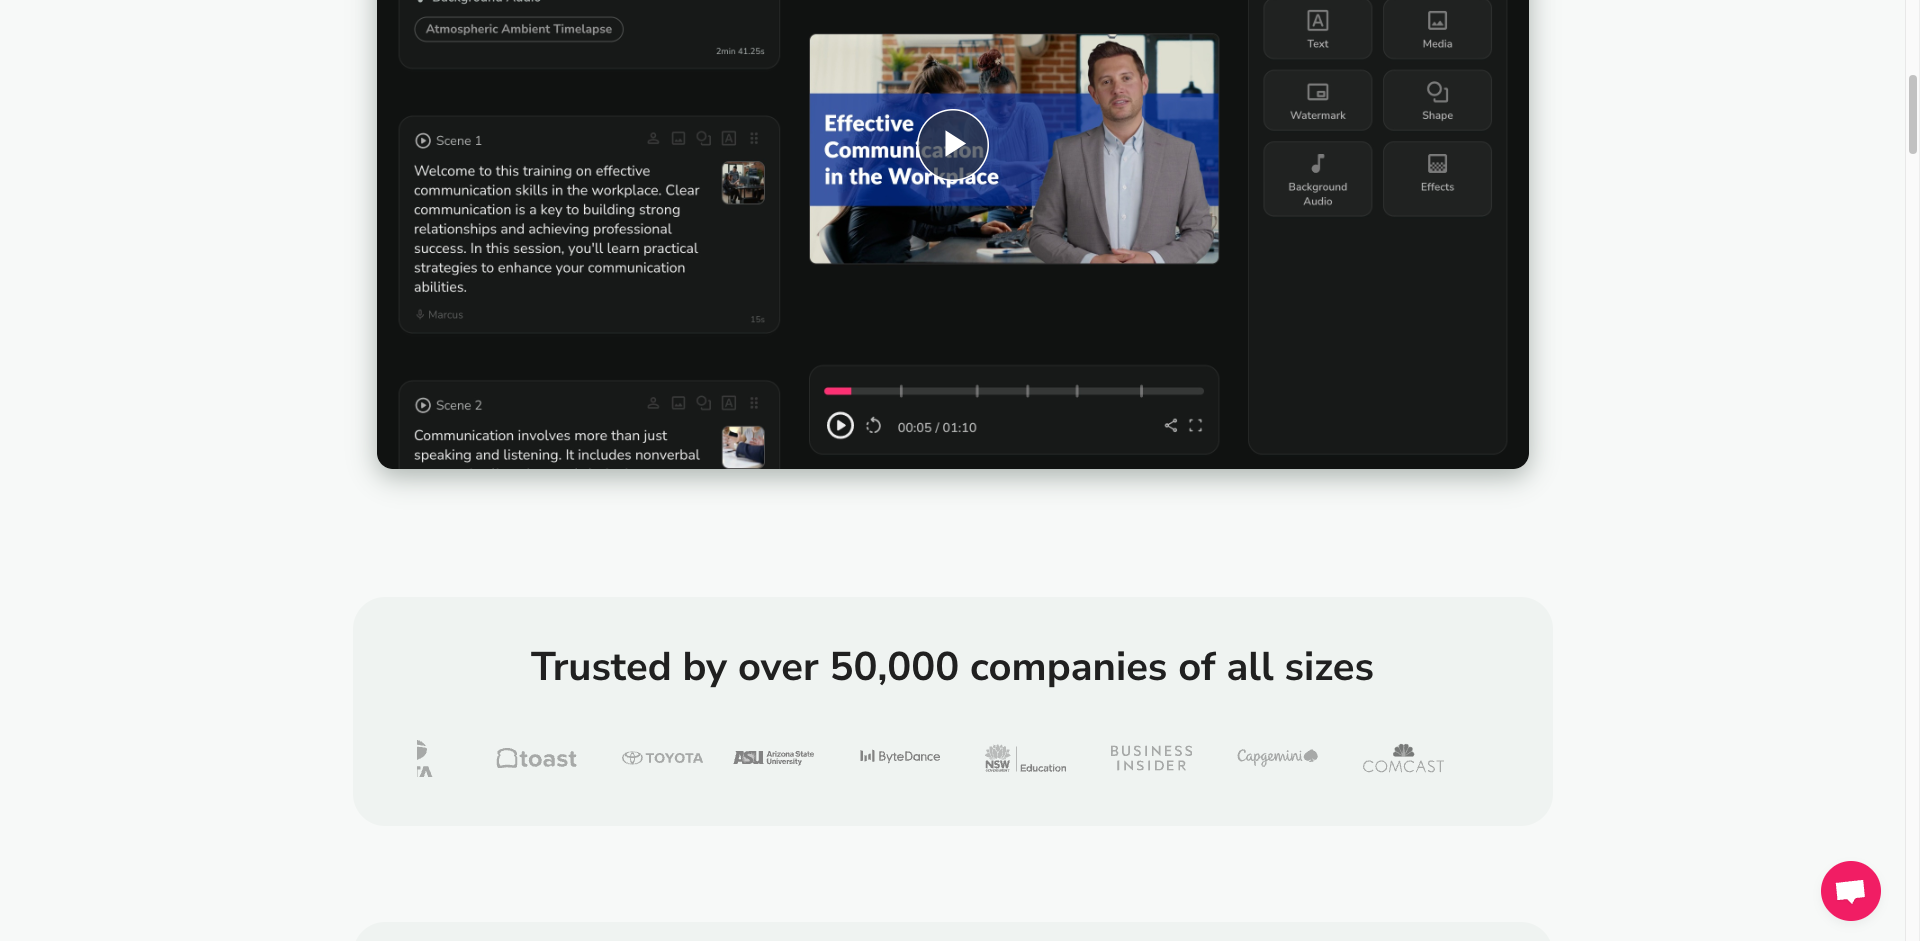
Task: Click the text icon in Scene 2
Action: pyautogui.click(x=729, y=403)
